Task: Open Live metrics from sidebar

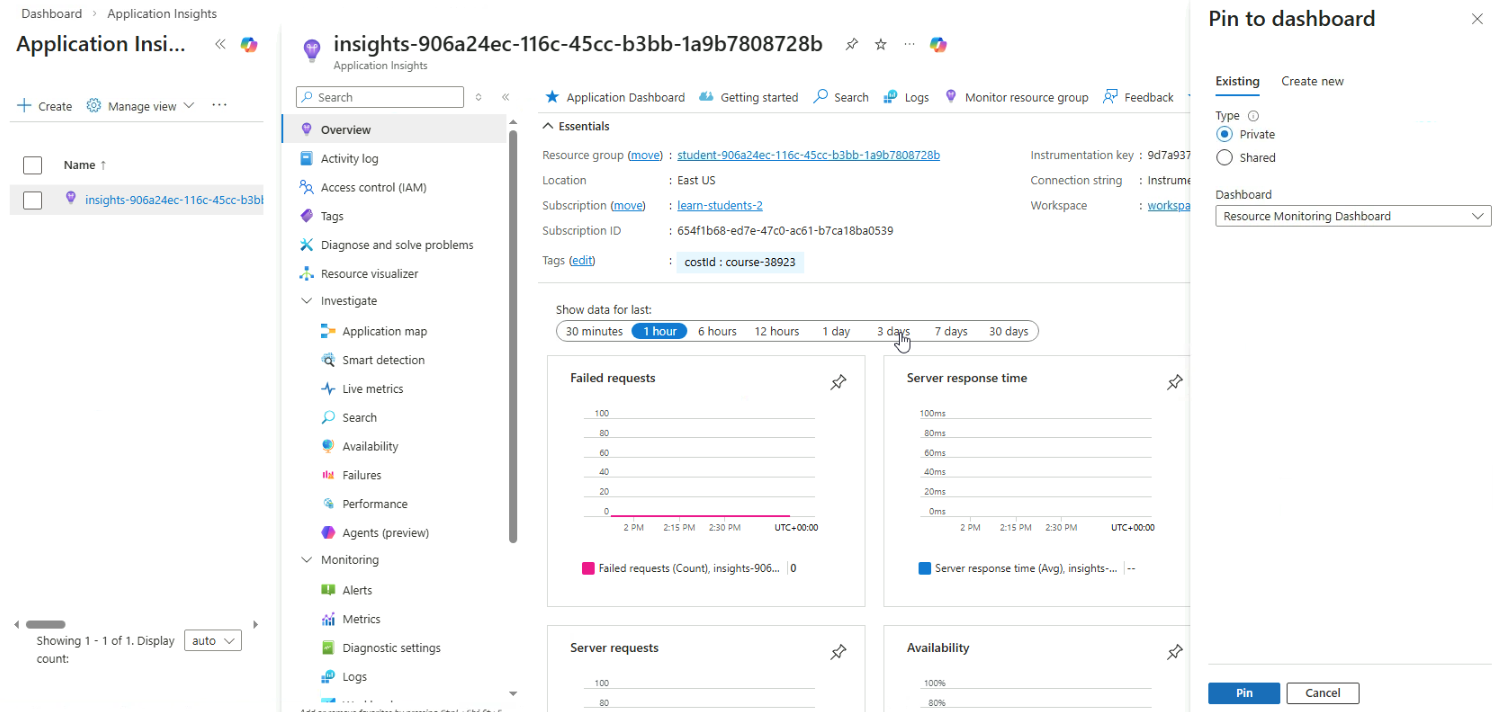Action: (x=372, y=389)
